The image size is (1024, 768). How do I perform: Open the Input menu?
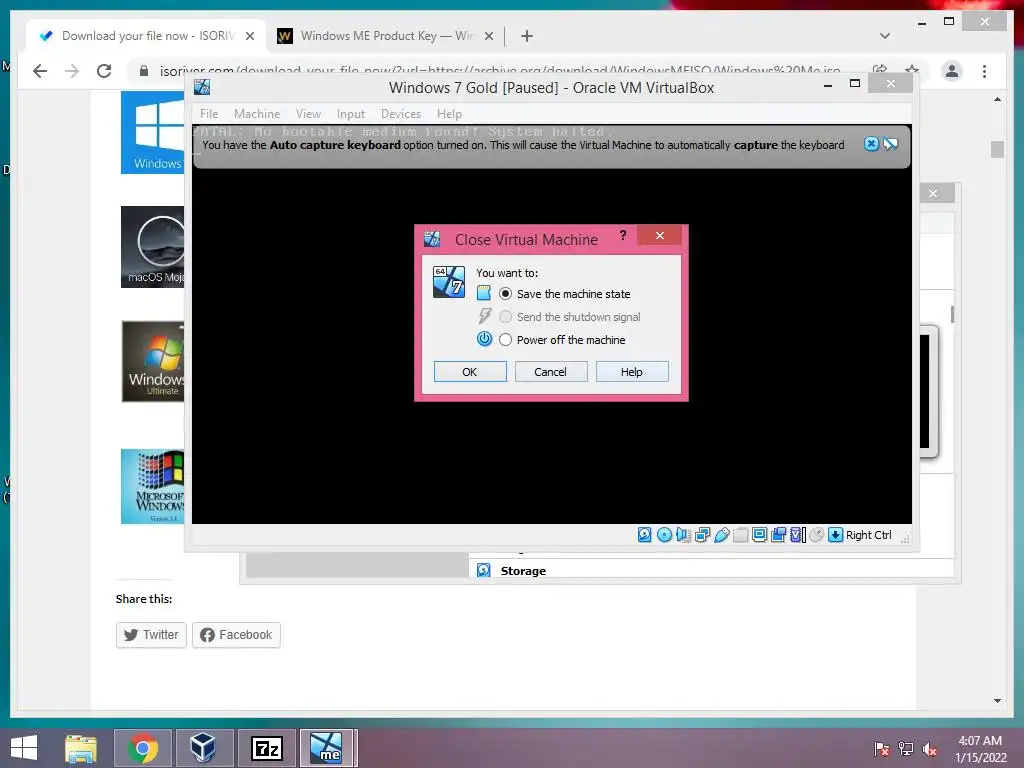point(351,114)
